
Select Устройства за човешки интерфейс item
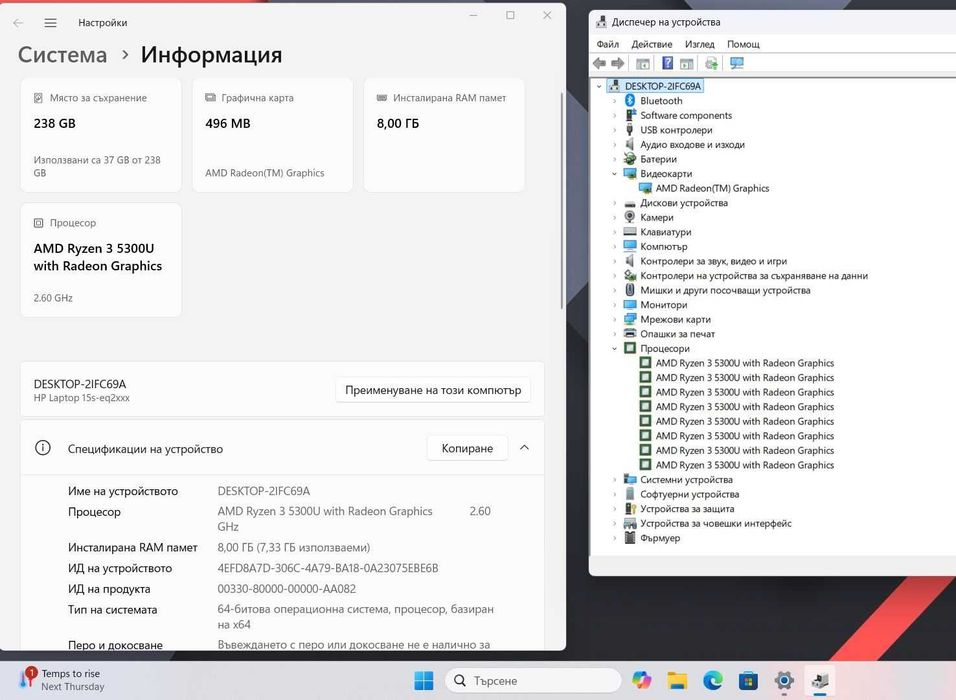[x=716, y=523]
